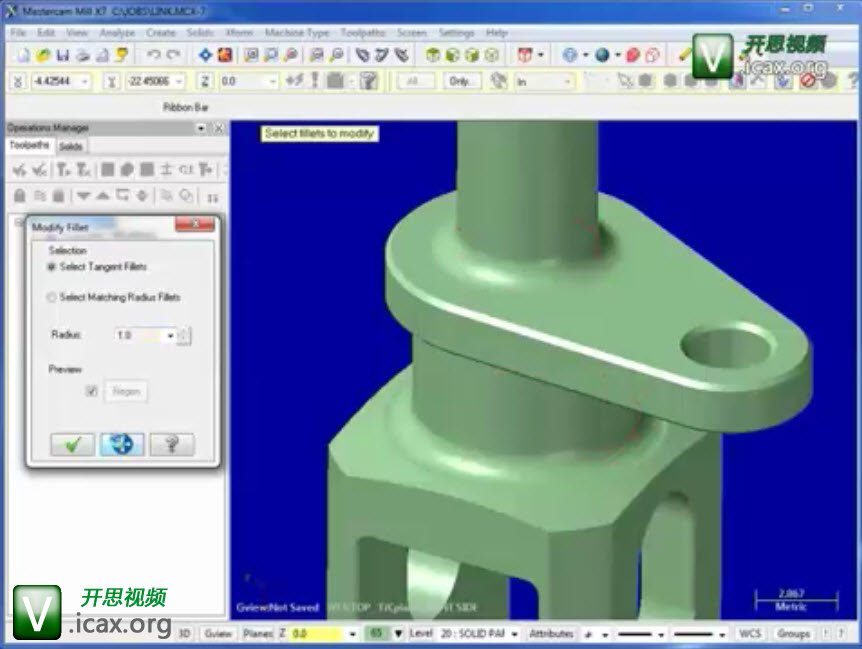Click the padlock icon in Operations Manager
862x649 pixels.
coord(20,196)
